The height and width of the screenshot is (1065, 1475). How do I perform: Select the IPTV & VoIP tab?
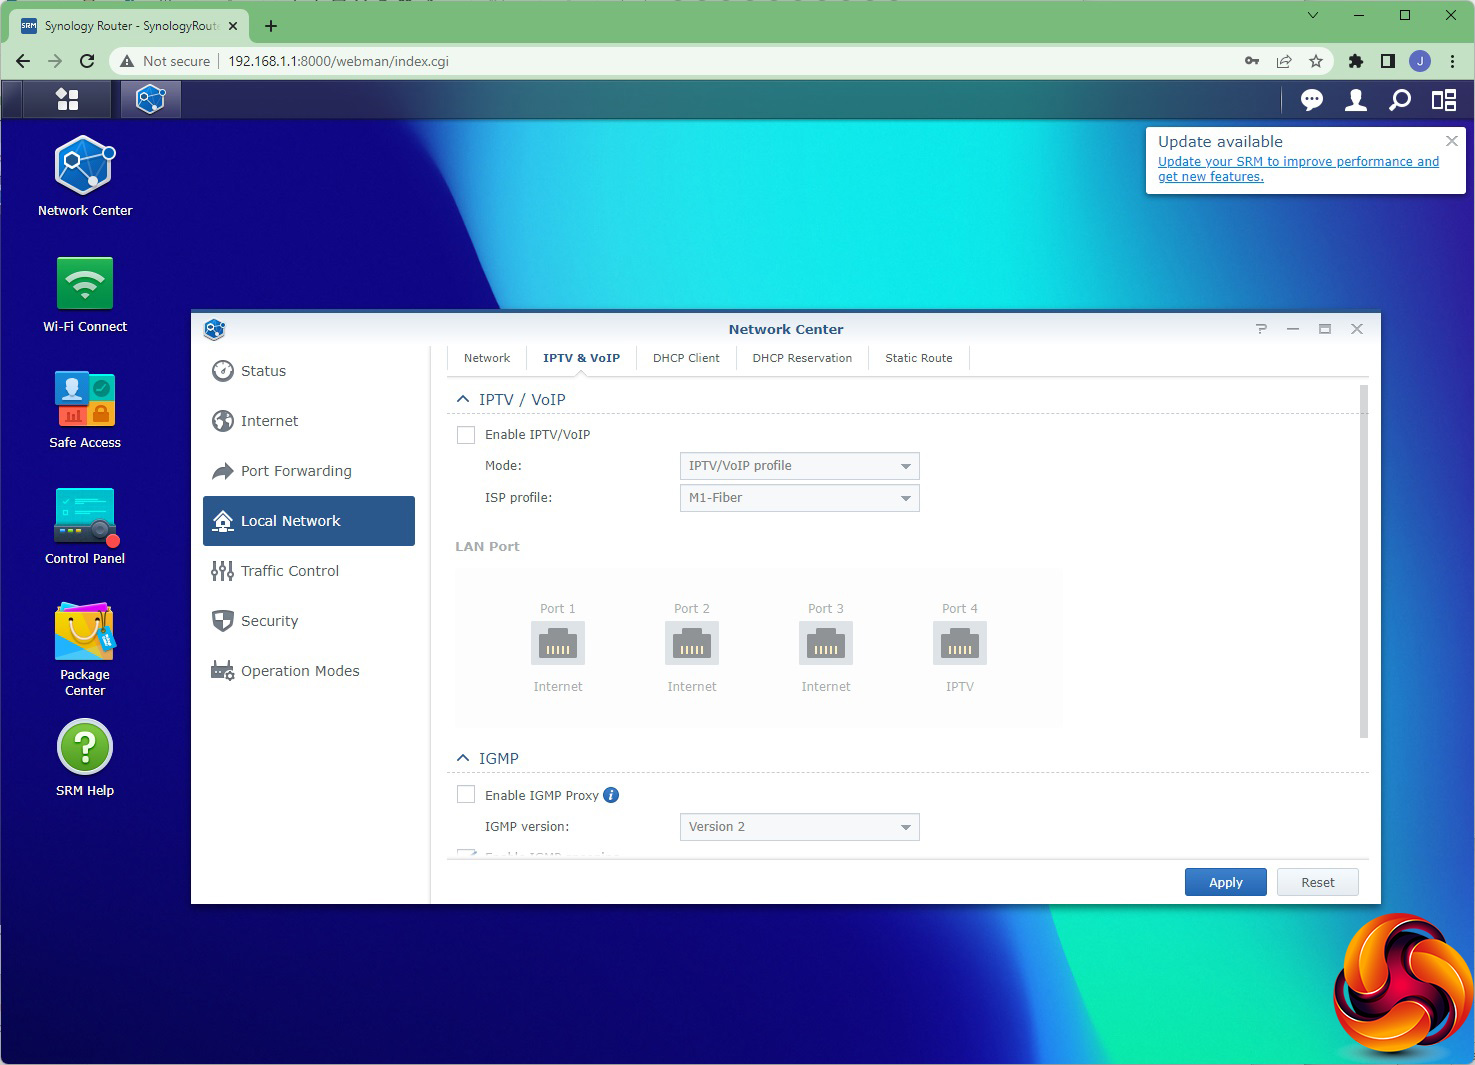point(581,358)
